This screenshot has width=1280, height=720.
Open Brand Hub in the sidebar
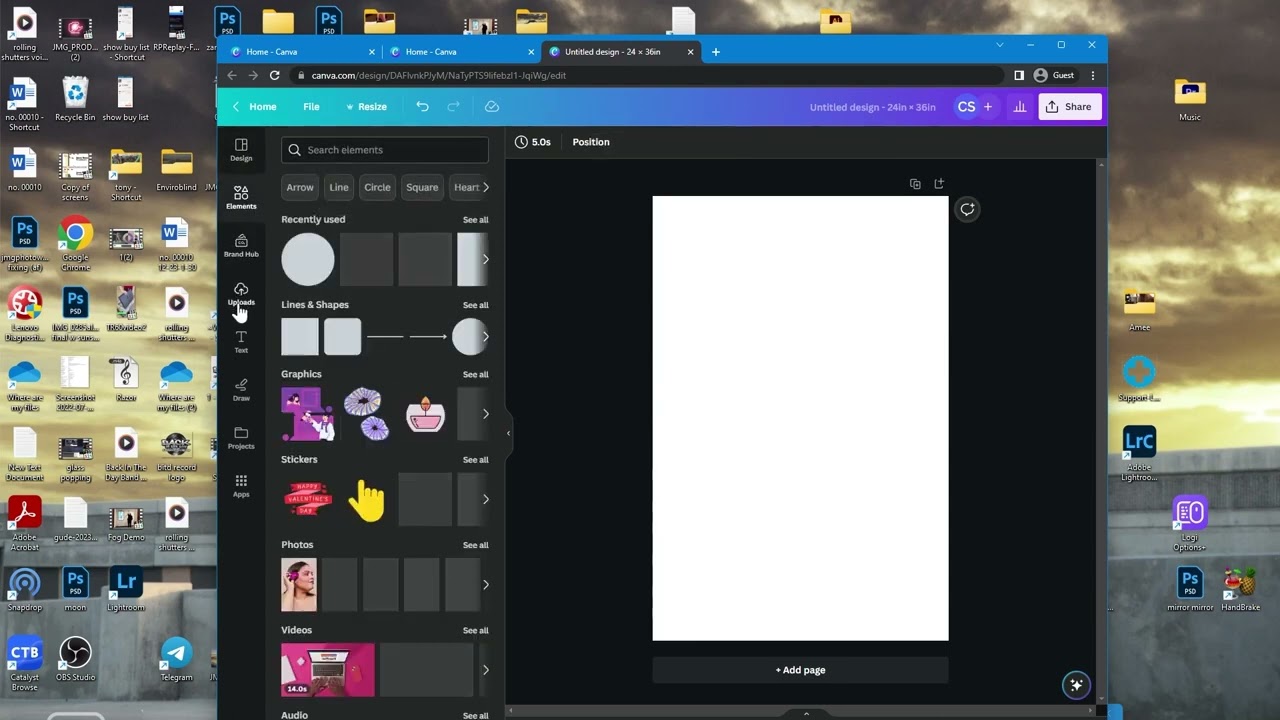[x=241, y=245]
